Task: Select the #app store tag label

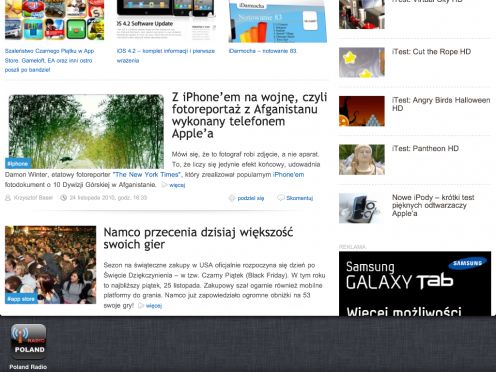Action: [x=21, y=299]
